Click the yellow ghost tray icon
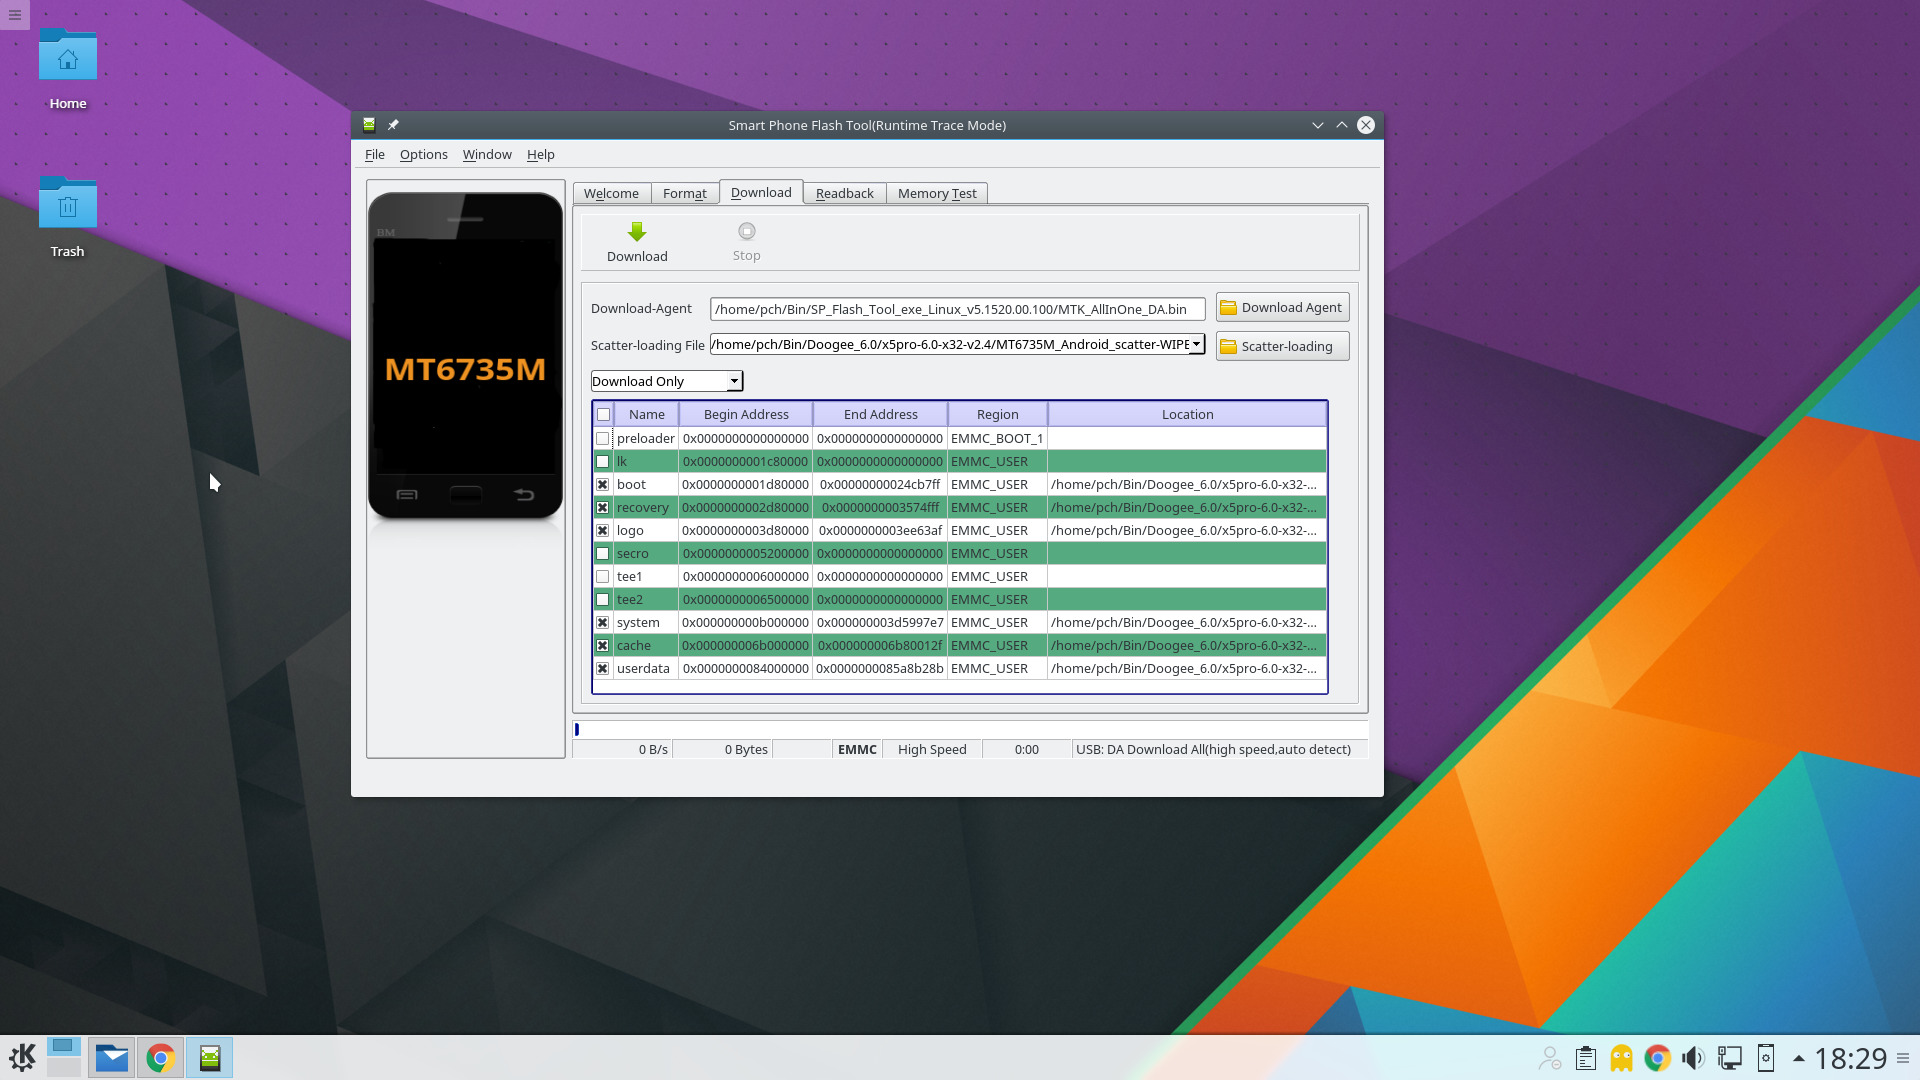 point(1621,1058)
